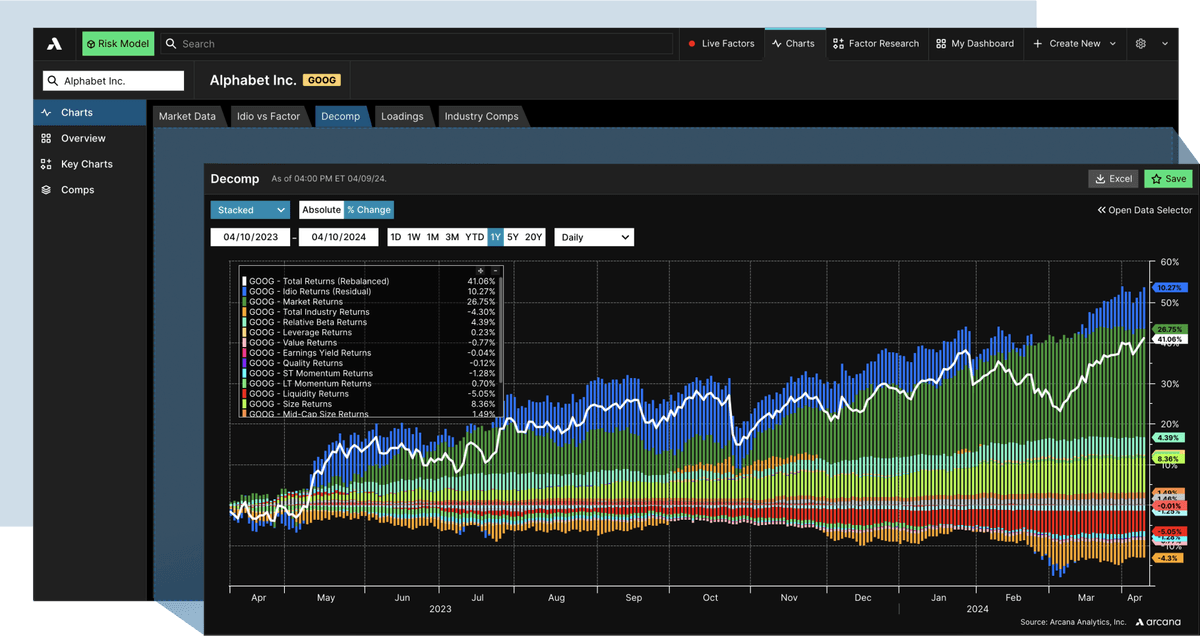Click the green Market Returns legend swatch
Viewport: 1200px width, 636px height.
[x=244, y=301]
